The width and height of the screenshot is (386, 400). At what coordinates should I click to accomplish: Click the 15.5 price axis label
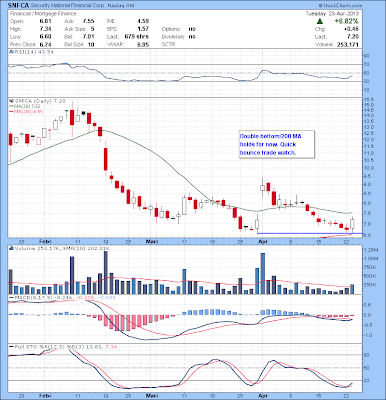tap(369, 100)
